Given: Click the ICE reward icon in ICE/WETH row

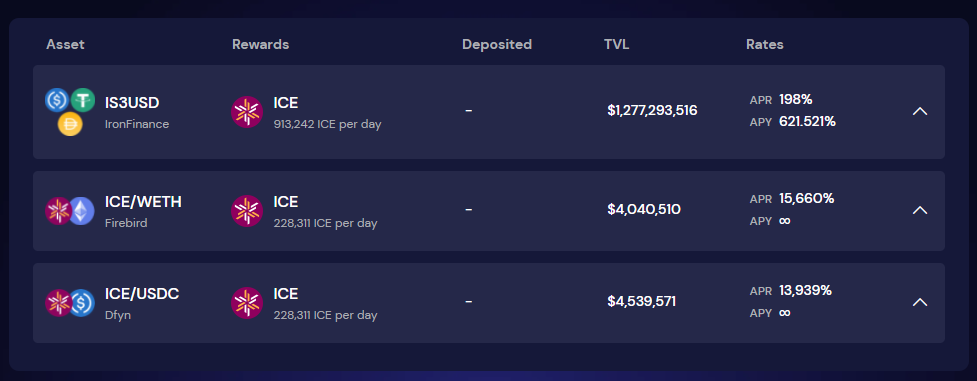Looking at the screenshot, I should point(247,211).
